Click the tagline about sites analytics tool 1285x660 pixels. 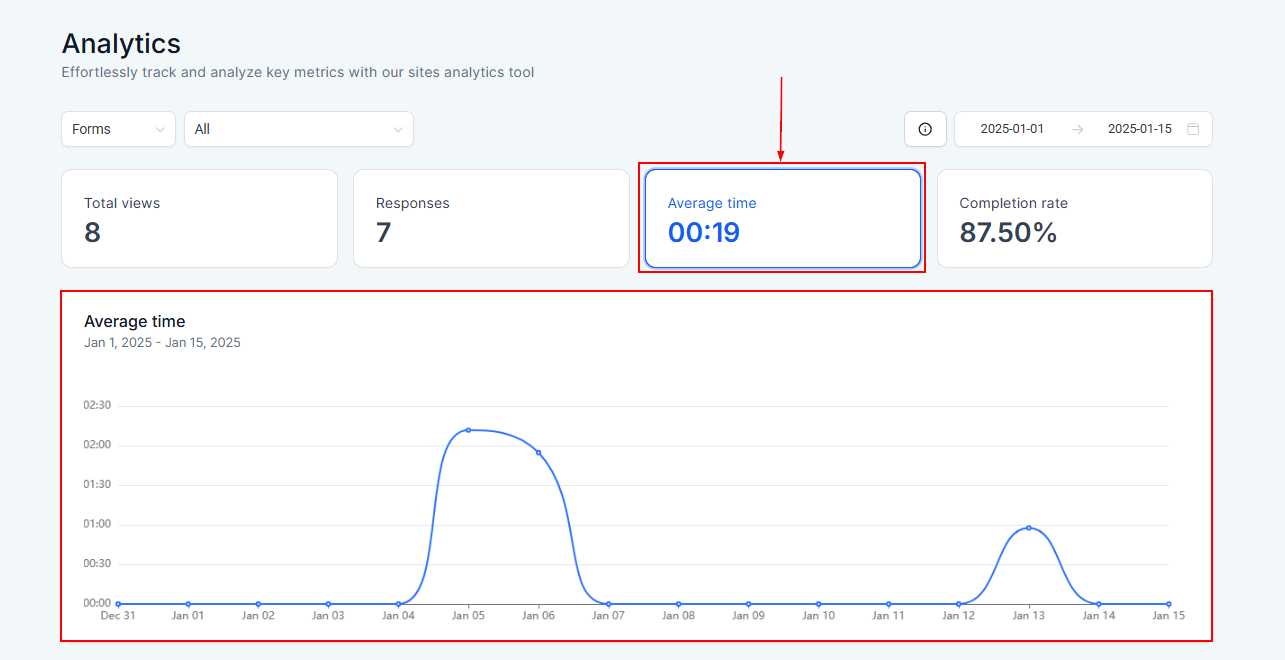(298, 72)
